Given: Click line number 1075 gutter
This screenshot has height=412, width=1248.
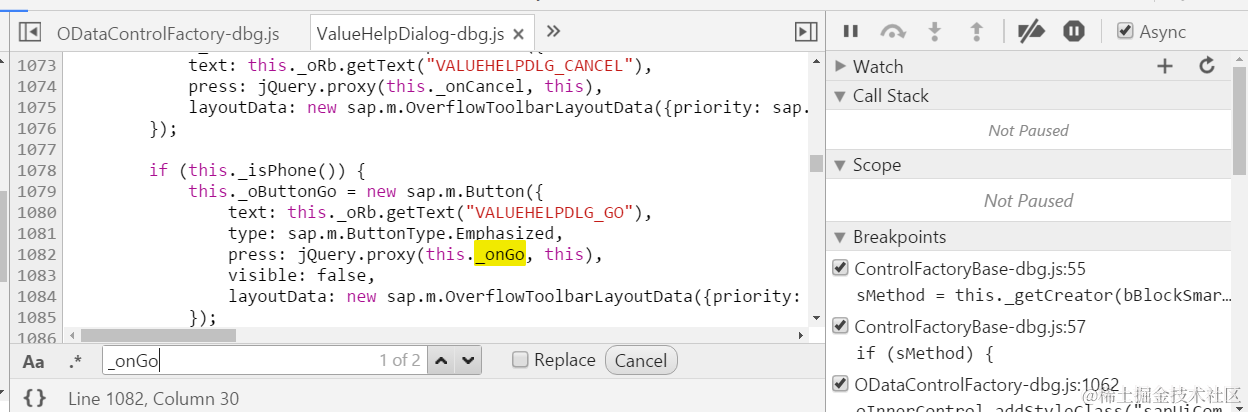Looking at the screenshot, I should 35,107.
